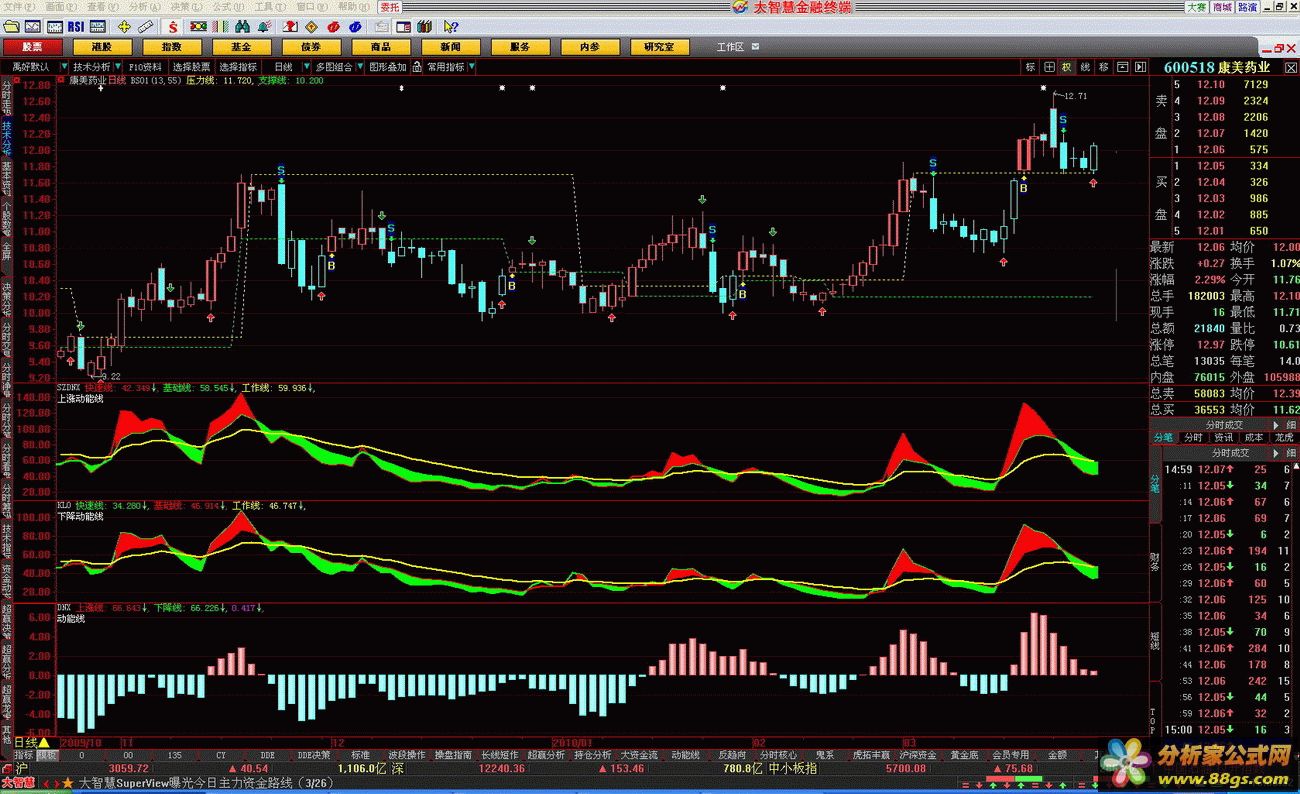Click the 大资金流 indicator tab at bottom
1300x794 pixels.
point(639,755)
